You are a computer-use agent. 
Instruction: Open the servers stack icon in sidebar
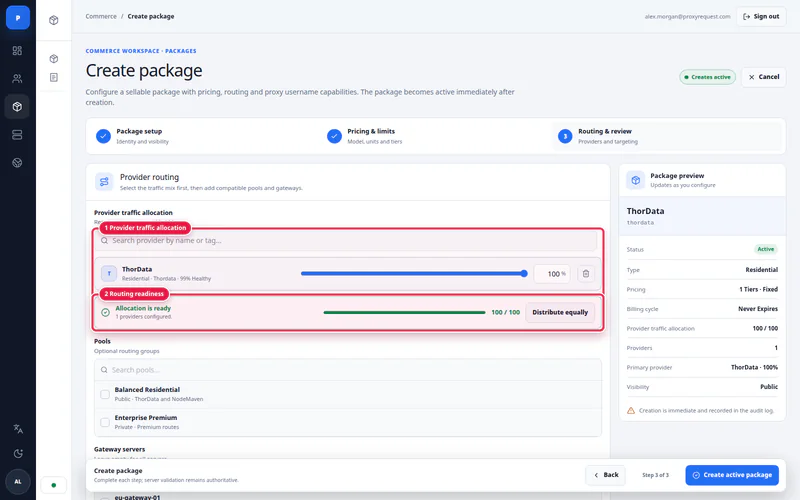pyautogui.click(x=17, y=135)
